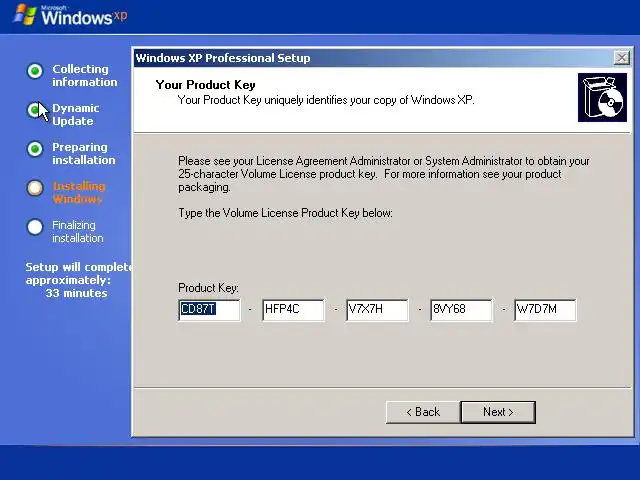Close the Windows XP Professional Setup dialog
640x480 pixels.
[x=622, y=58]
